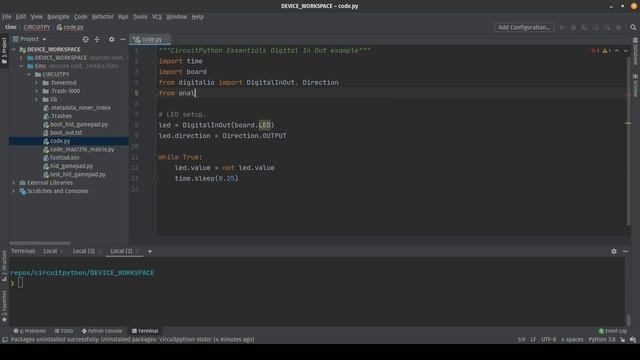Open the Project vertical sidebar tab
The image size is (640, 360).
point(4,51)
